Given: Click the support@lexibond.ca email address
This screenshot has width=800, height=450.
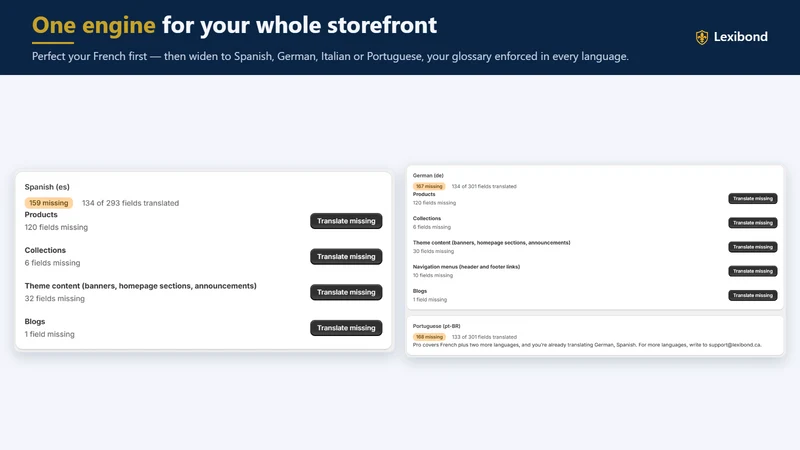Looking at the screenshot, I should [735, 345].
